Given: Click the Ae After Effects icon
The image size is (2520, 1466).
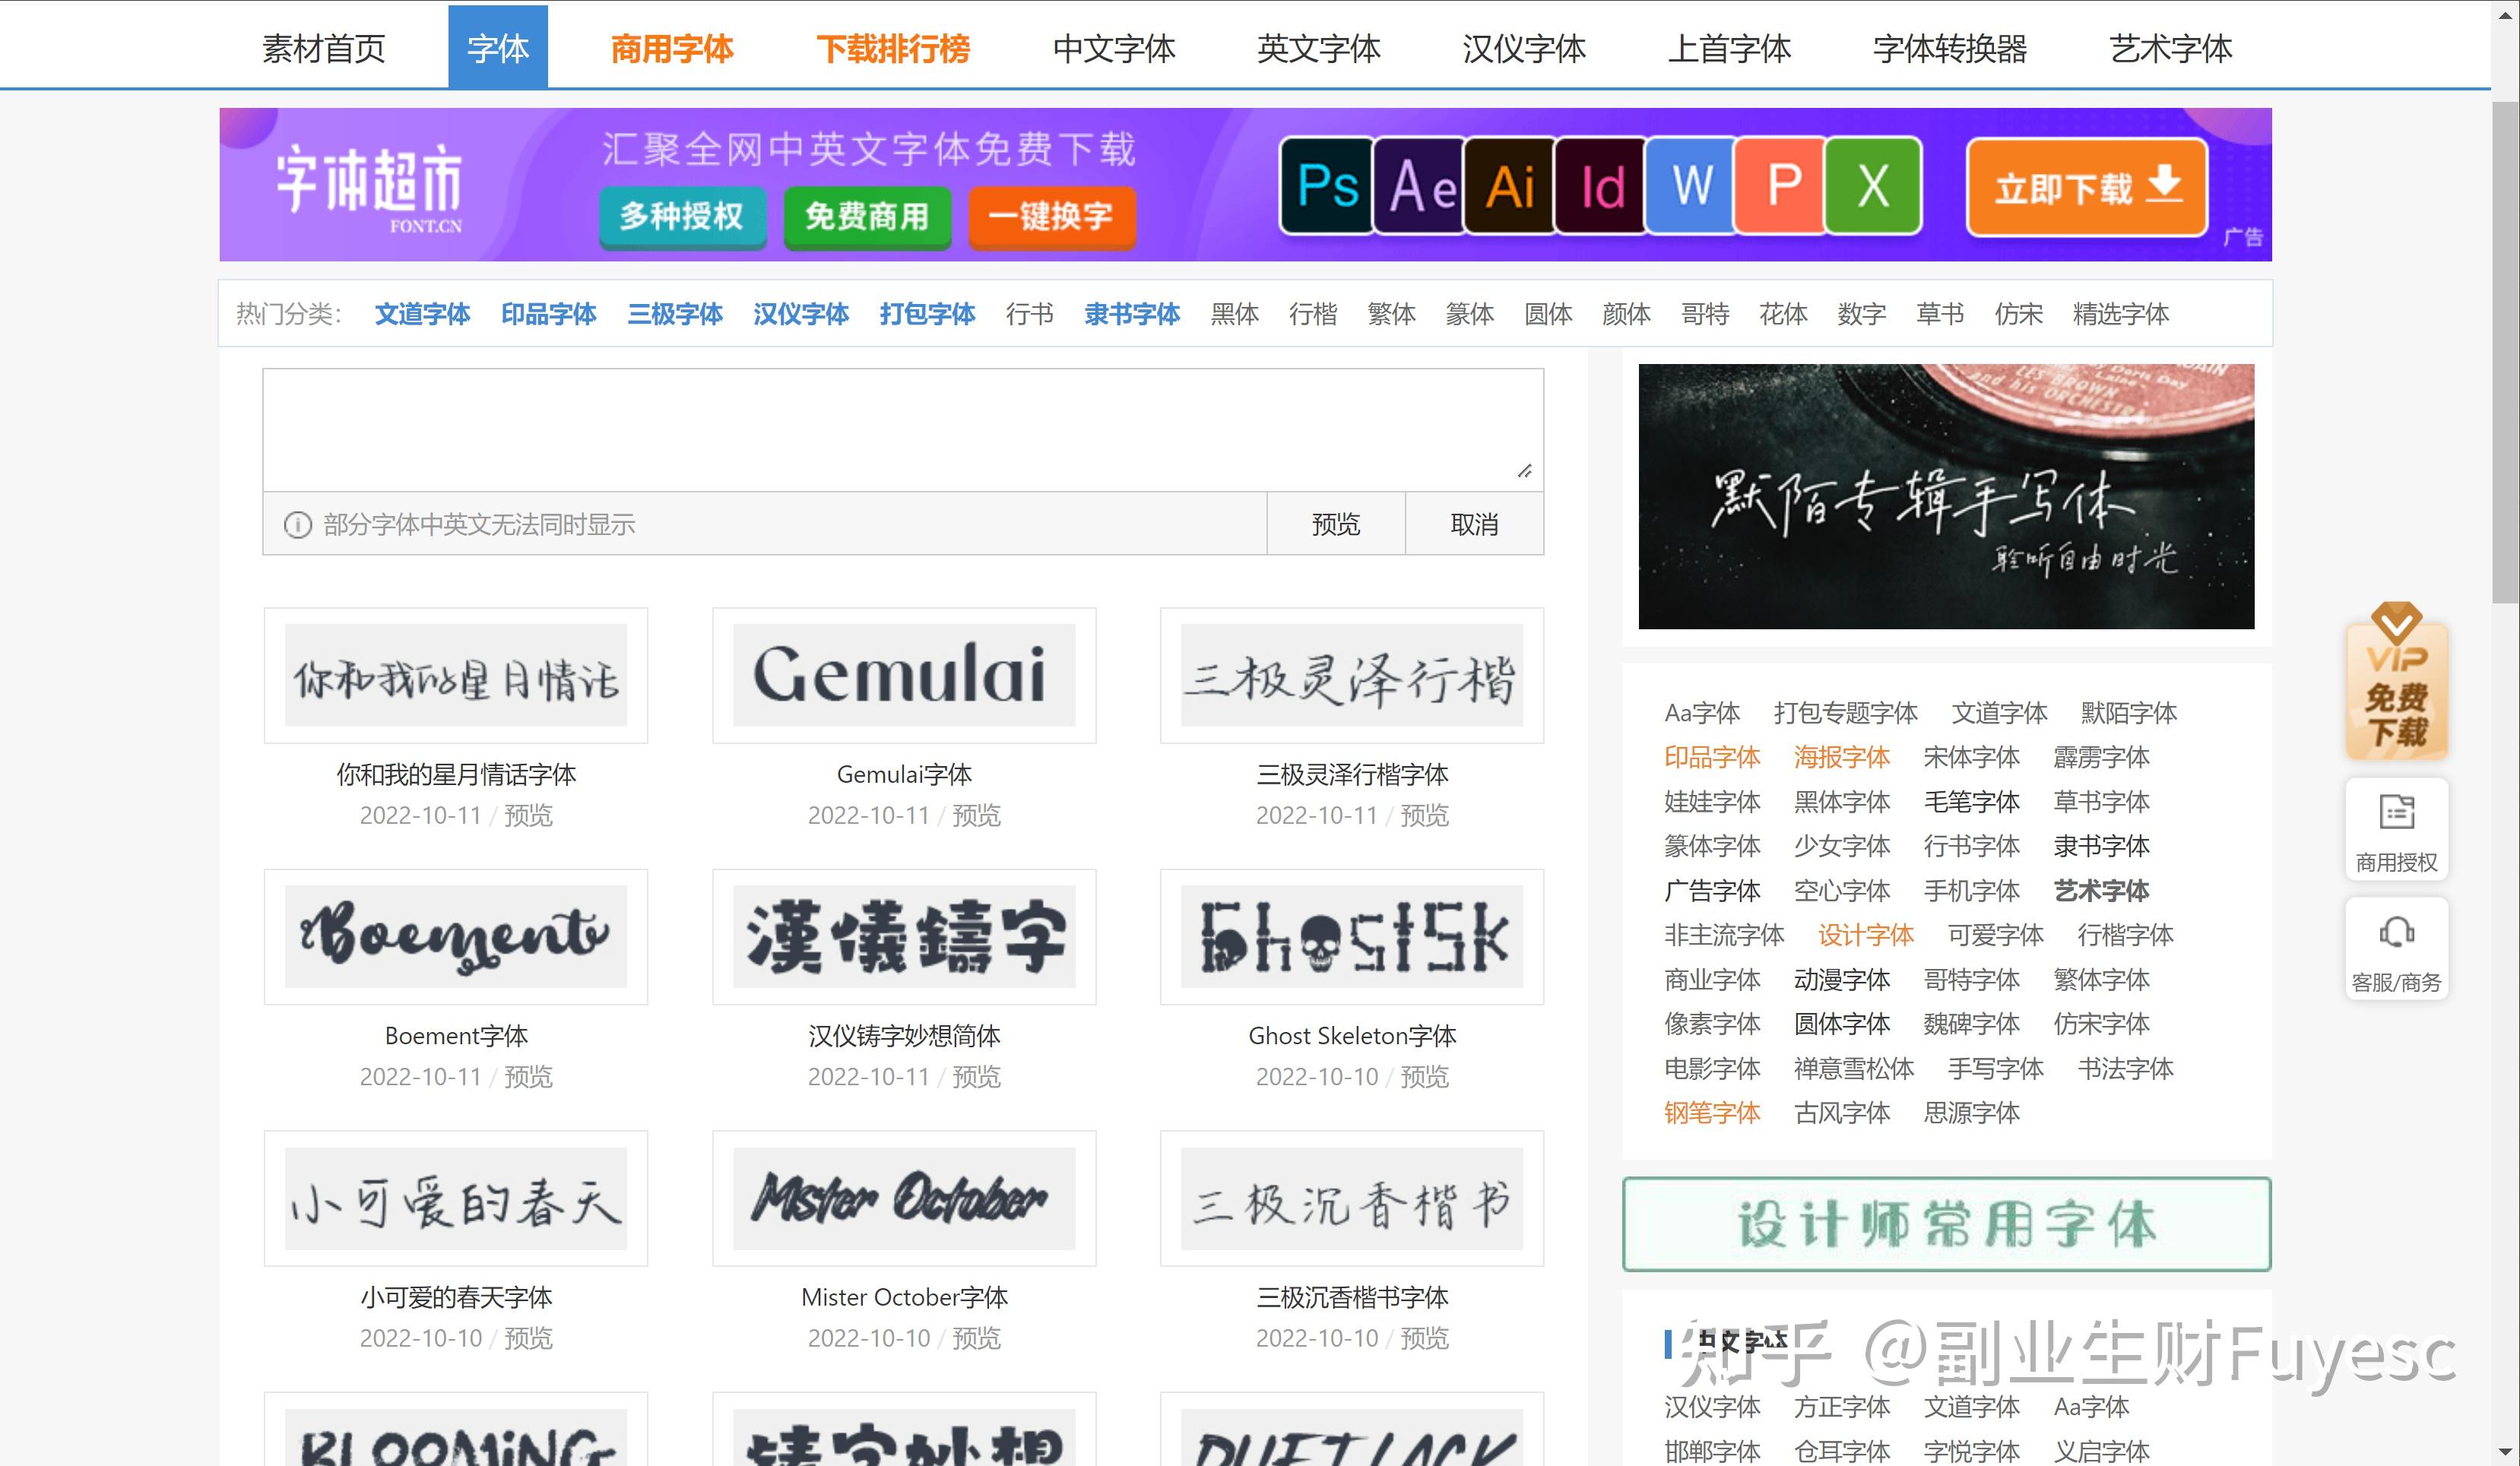Looking at the screenshot, I should click(1420, 186).
